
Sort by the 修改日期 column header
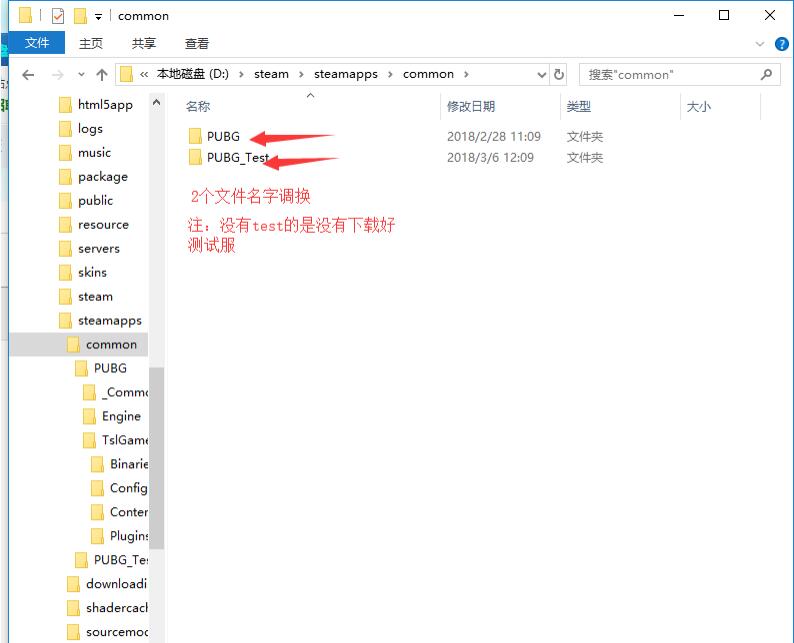[x=470, y=106]
